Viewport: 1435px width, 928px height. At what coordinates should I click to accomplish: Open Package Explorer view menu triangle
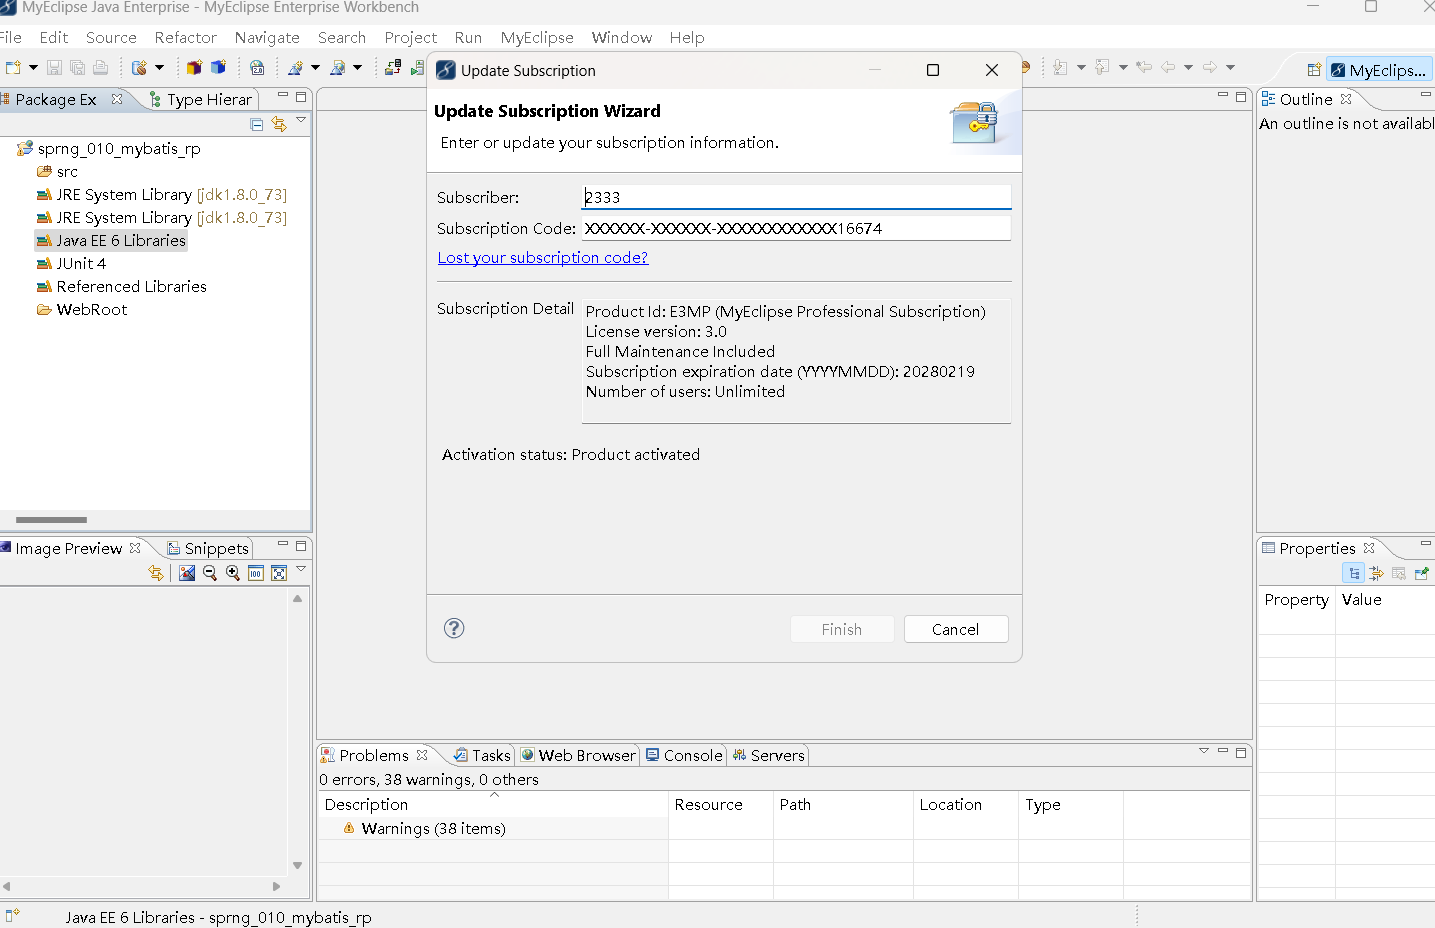[301, 120]
